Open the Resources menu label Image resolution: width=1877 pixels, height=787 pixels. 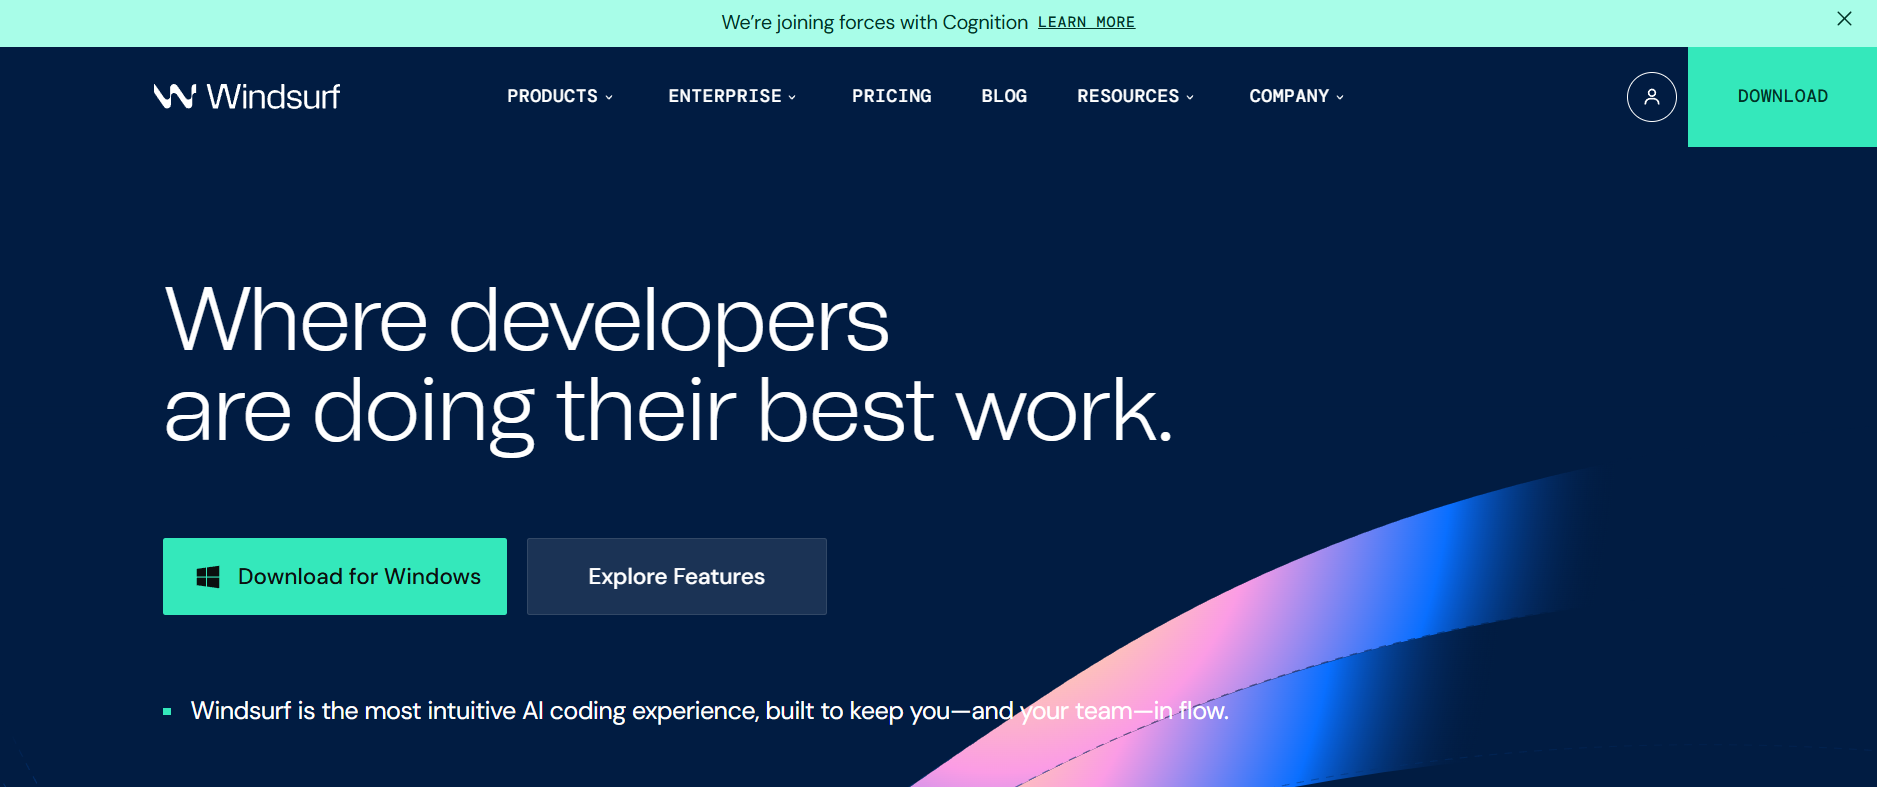coord(1127,96)
